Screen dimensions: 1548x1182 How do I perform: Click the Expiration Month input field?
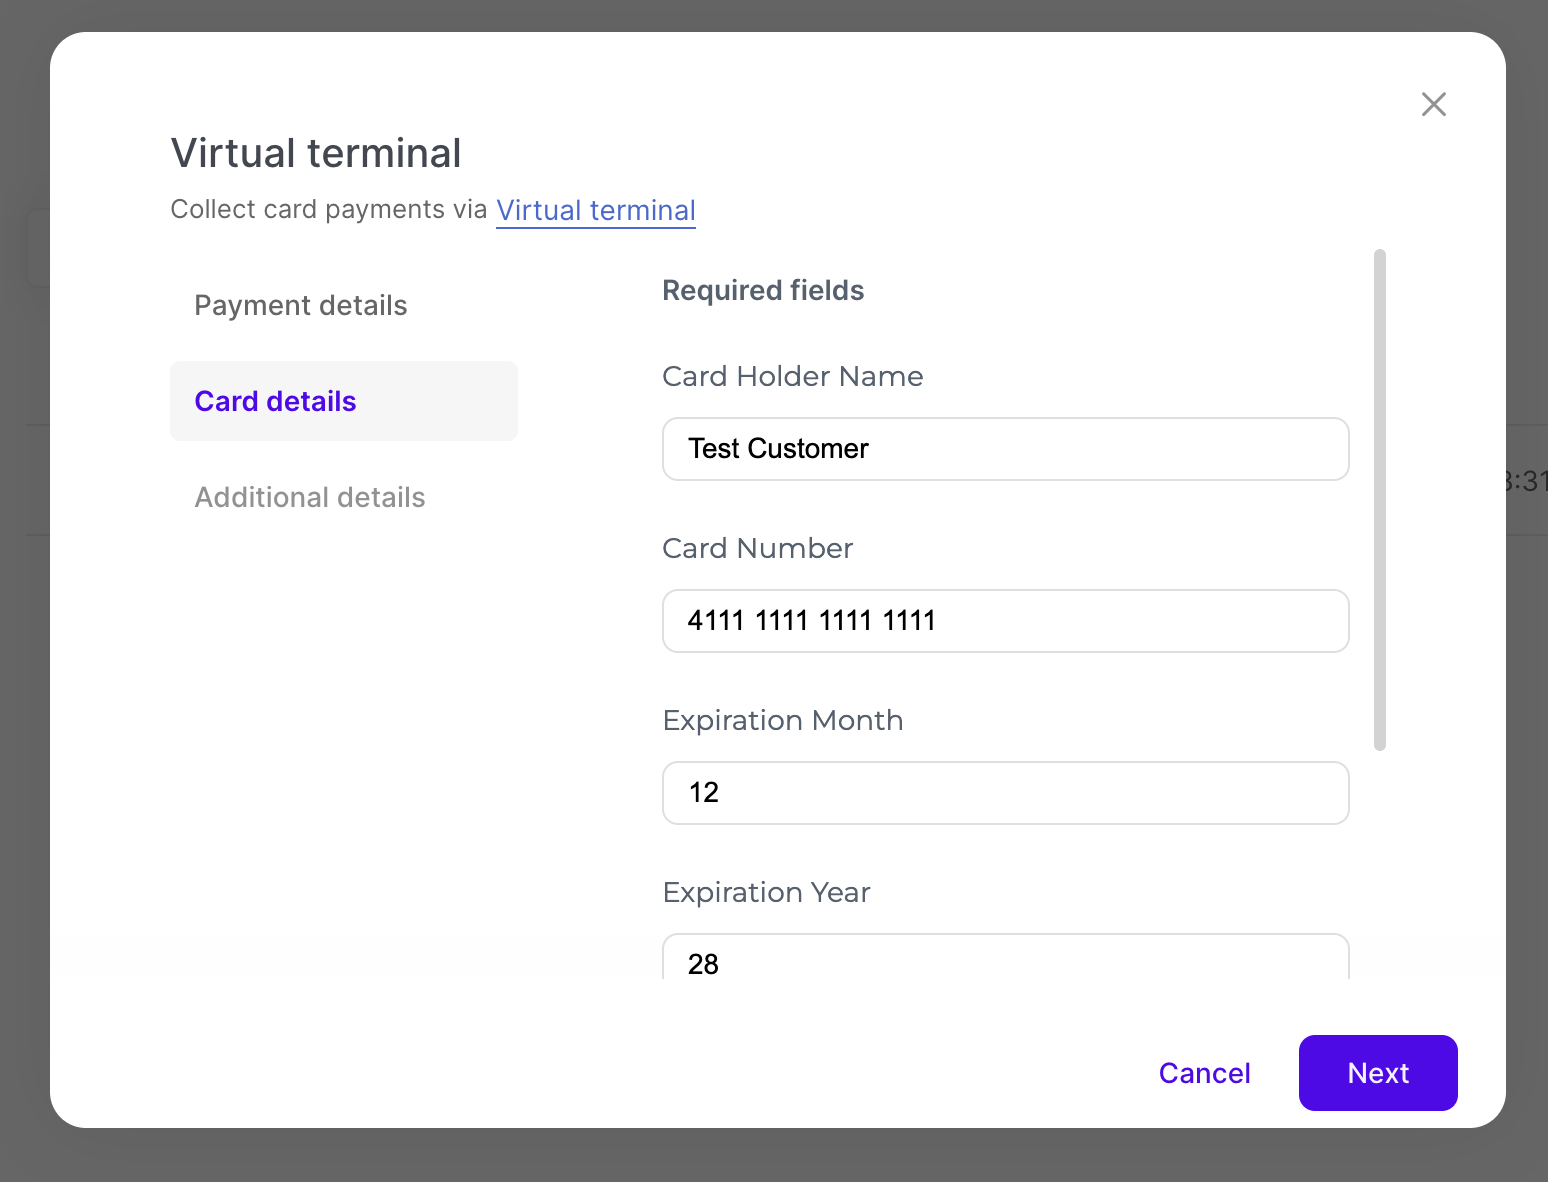tap(1005, 793)
